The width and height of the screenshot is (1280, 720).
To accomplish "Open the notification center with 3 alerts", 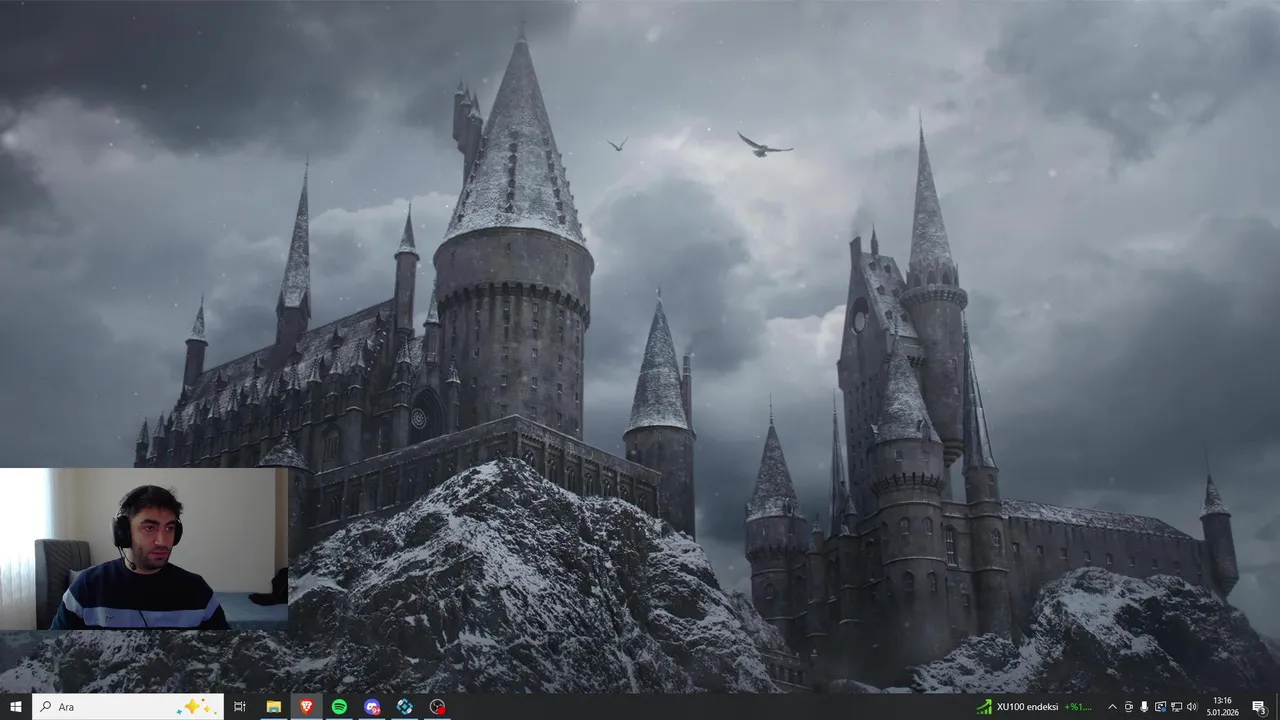I will pyautogui.click(x=1258, y=706).
